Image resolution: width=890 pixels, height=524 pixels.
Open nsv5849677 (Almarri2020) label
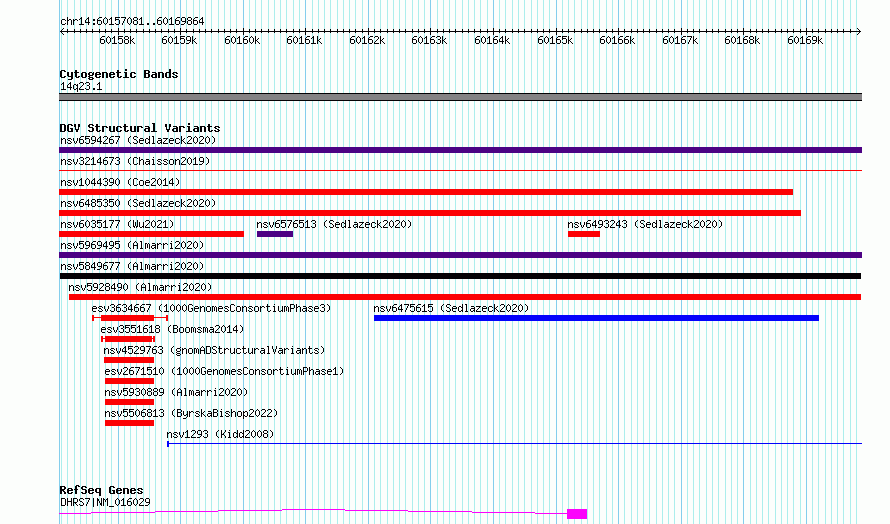point(132,266)
